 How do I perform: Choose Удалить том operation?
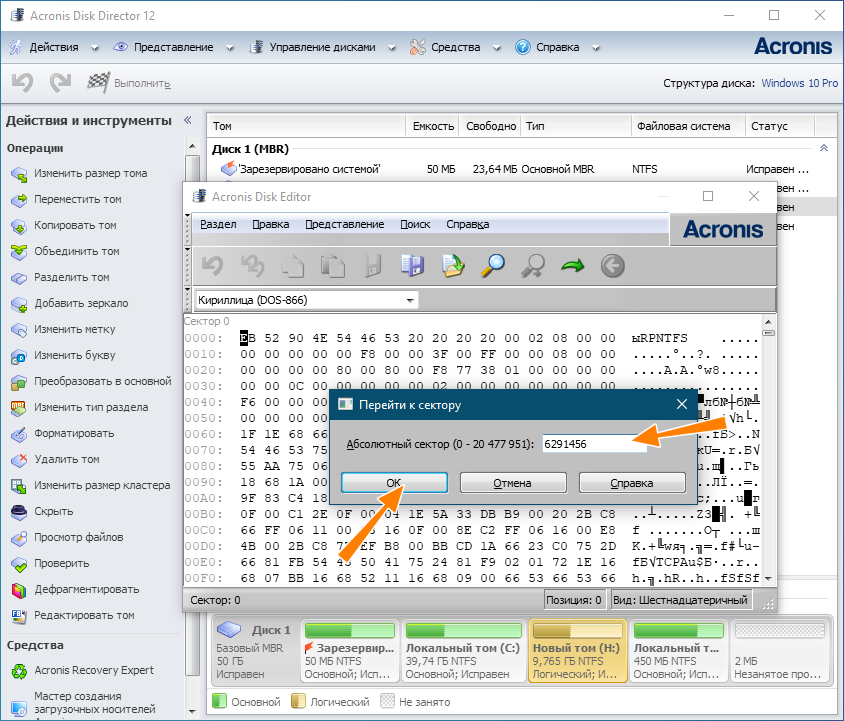(66, 459)
